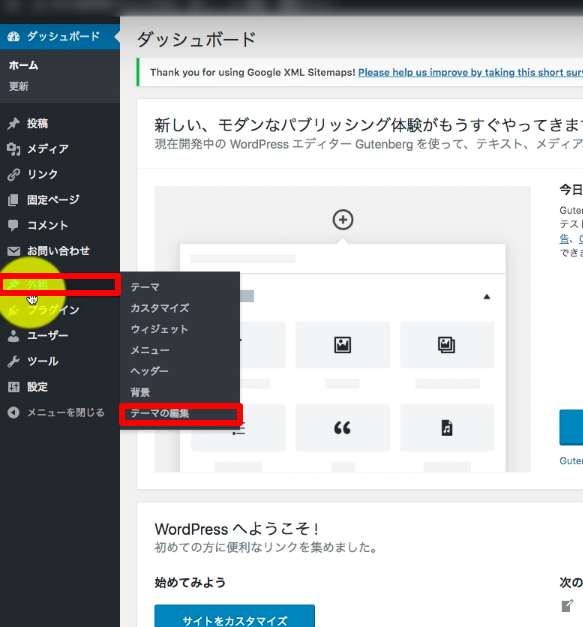583x627 pixels.
Task: Click the chain link icon beside リンク
Action: pyautogui.click(x=14, y=175)
